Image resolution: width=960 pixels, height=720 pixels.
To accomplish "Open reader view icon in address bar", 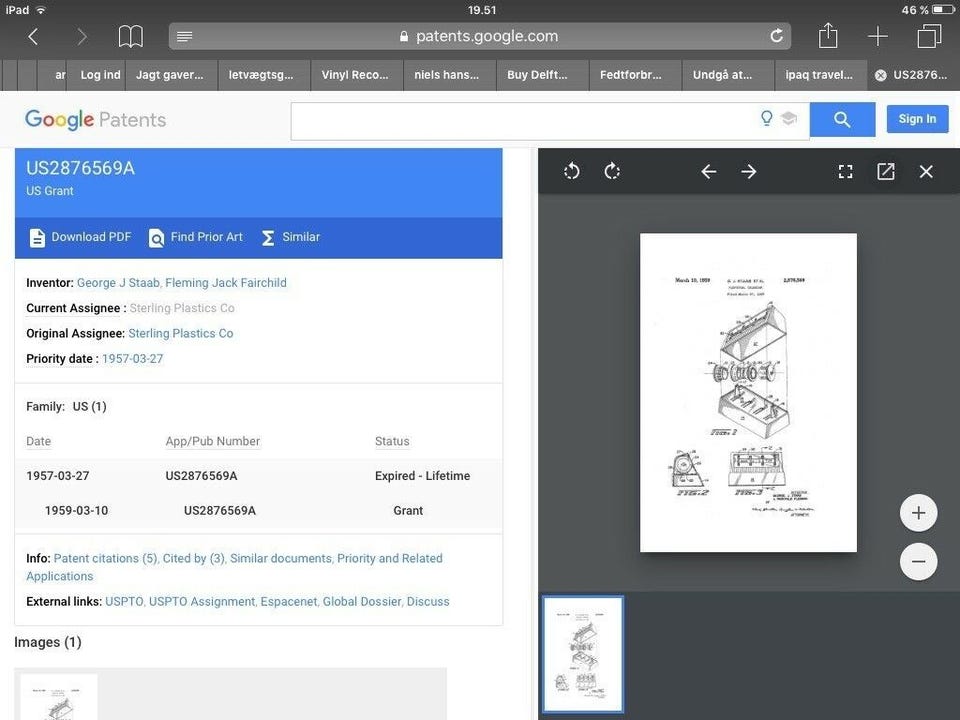I will (184, 37).
